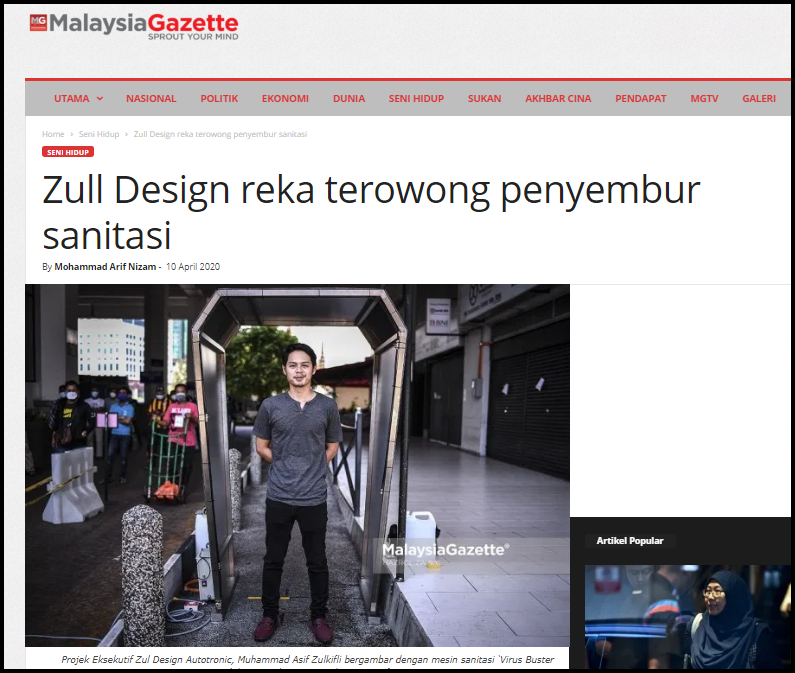Open author Mohammad Arif Nizam's profile
Image resolution: width=795 pixels, height=673 pixels.
pos(105,267)
